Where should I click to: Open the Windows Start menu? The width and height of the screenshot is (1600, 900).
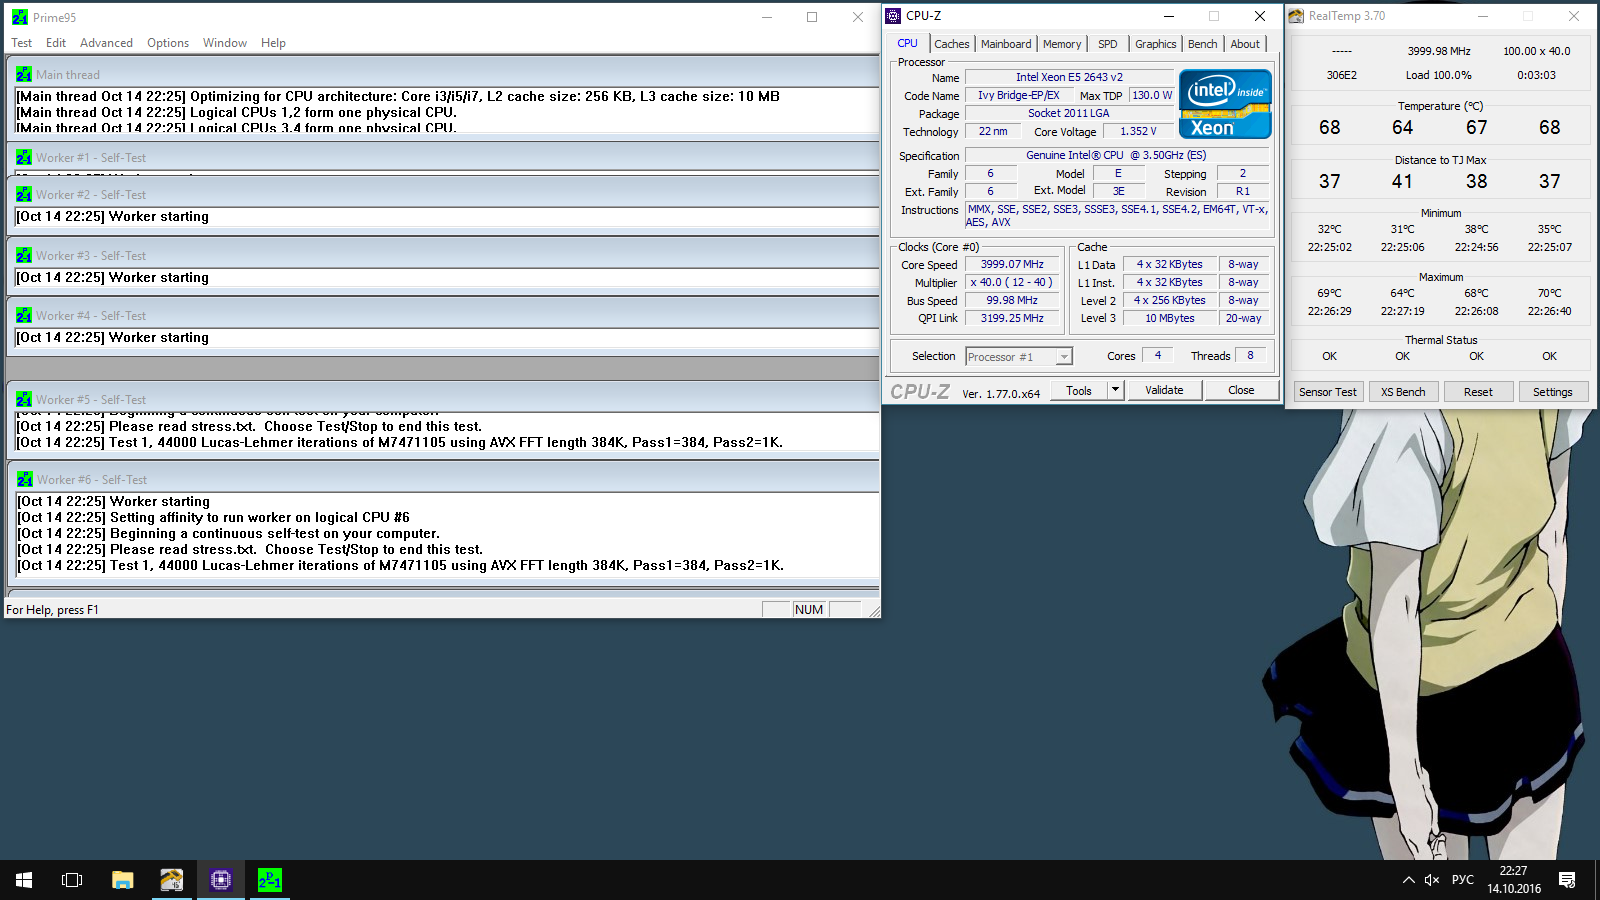(x=24, y=880)
